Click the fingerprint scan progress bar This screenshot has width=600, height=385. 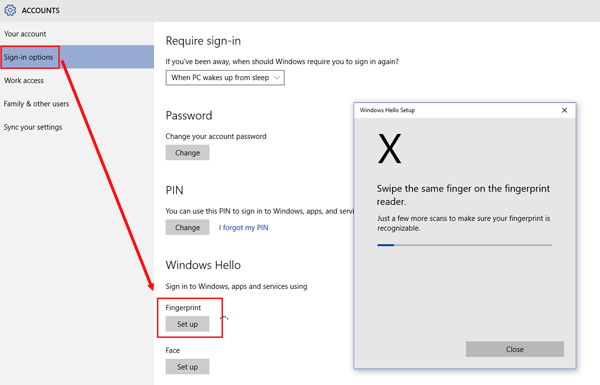tap(465, 245)
